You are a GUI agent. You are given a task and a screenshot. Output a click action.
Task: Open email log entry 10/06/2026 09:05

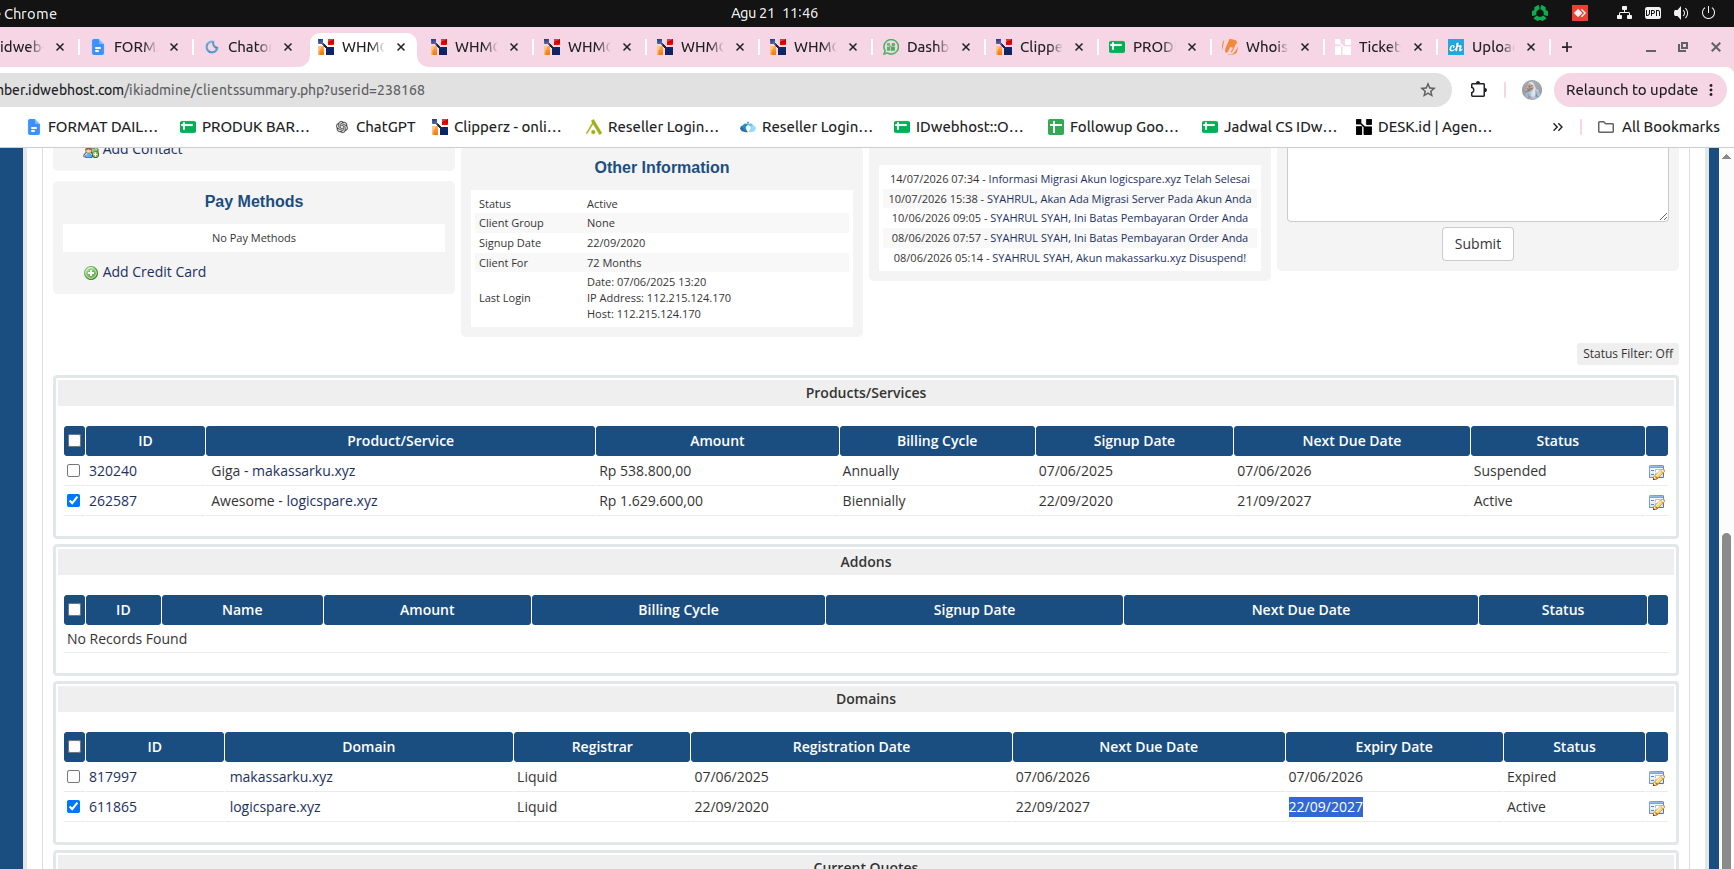pyautogui.click(x=1070, y=218)
